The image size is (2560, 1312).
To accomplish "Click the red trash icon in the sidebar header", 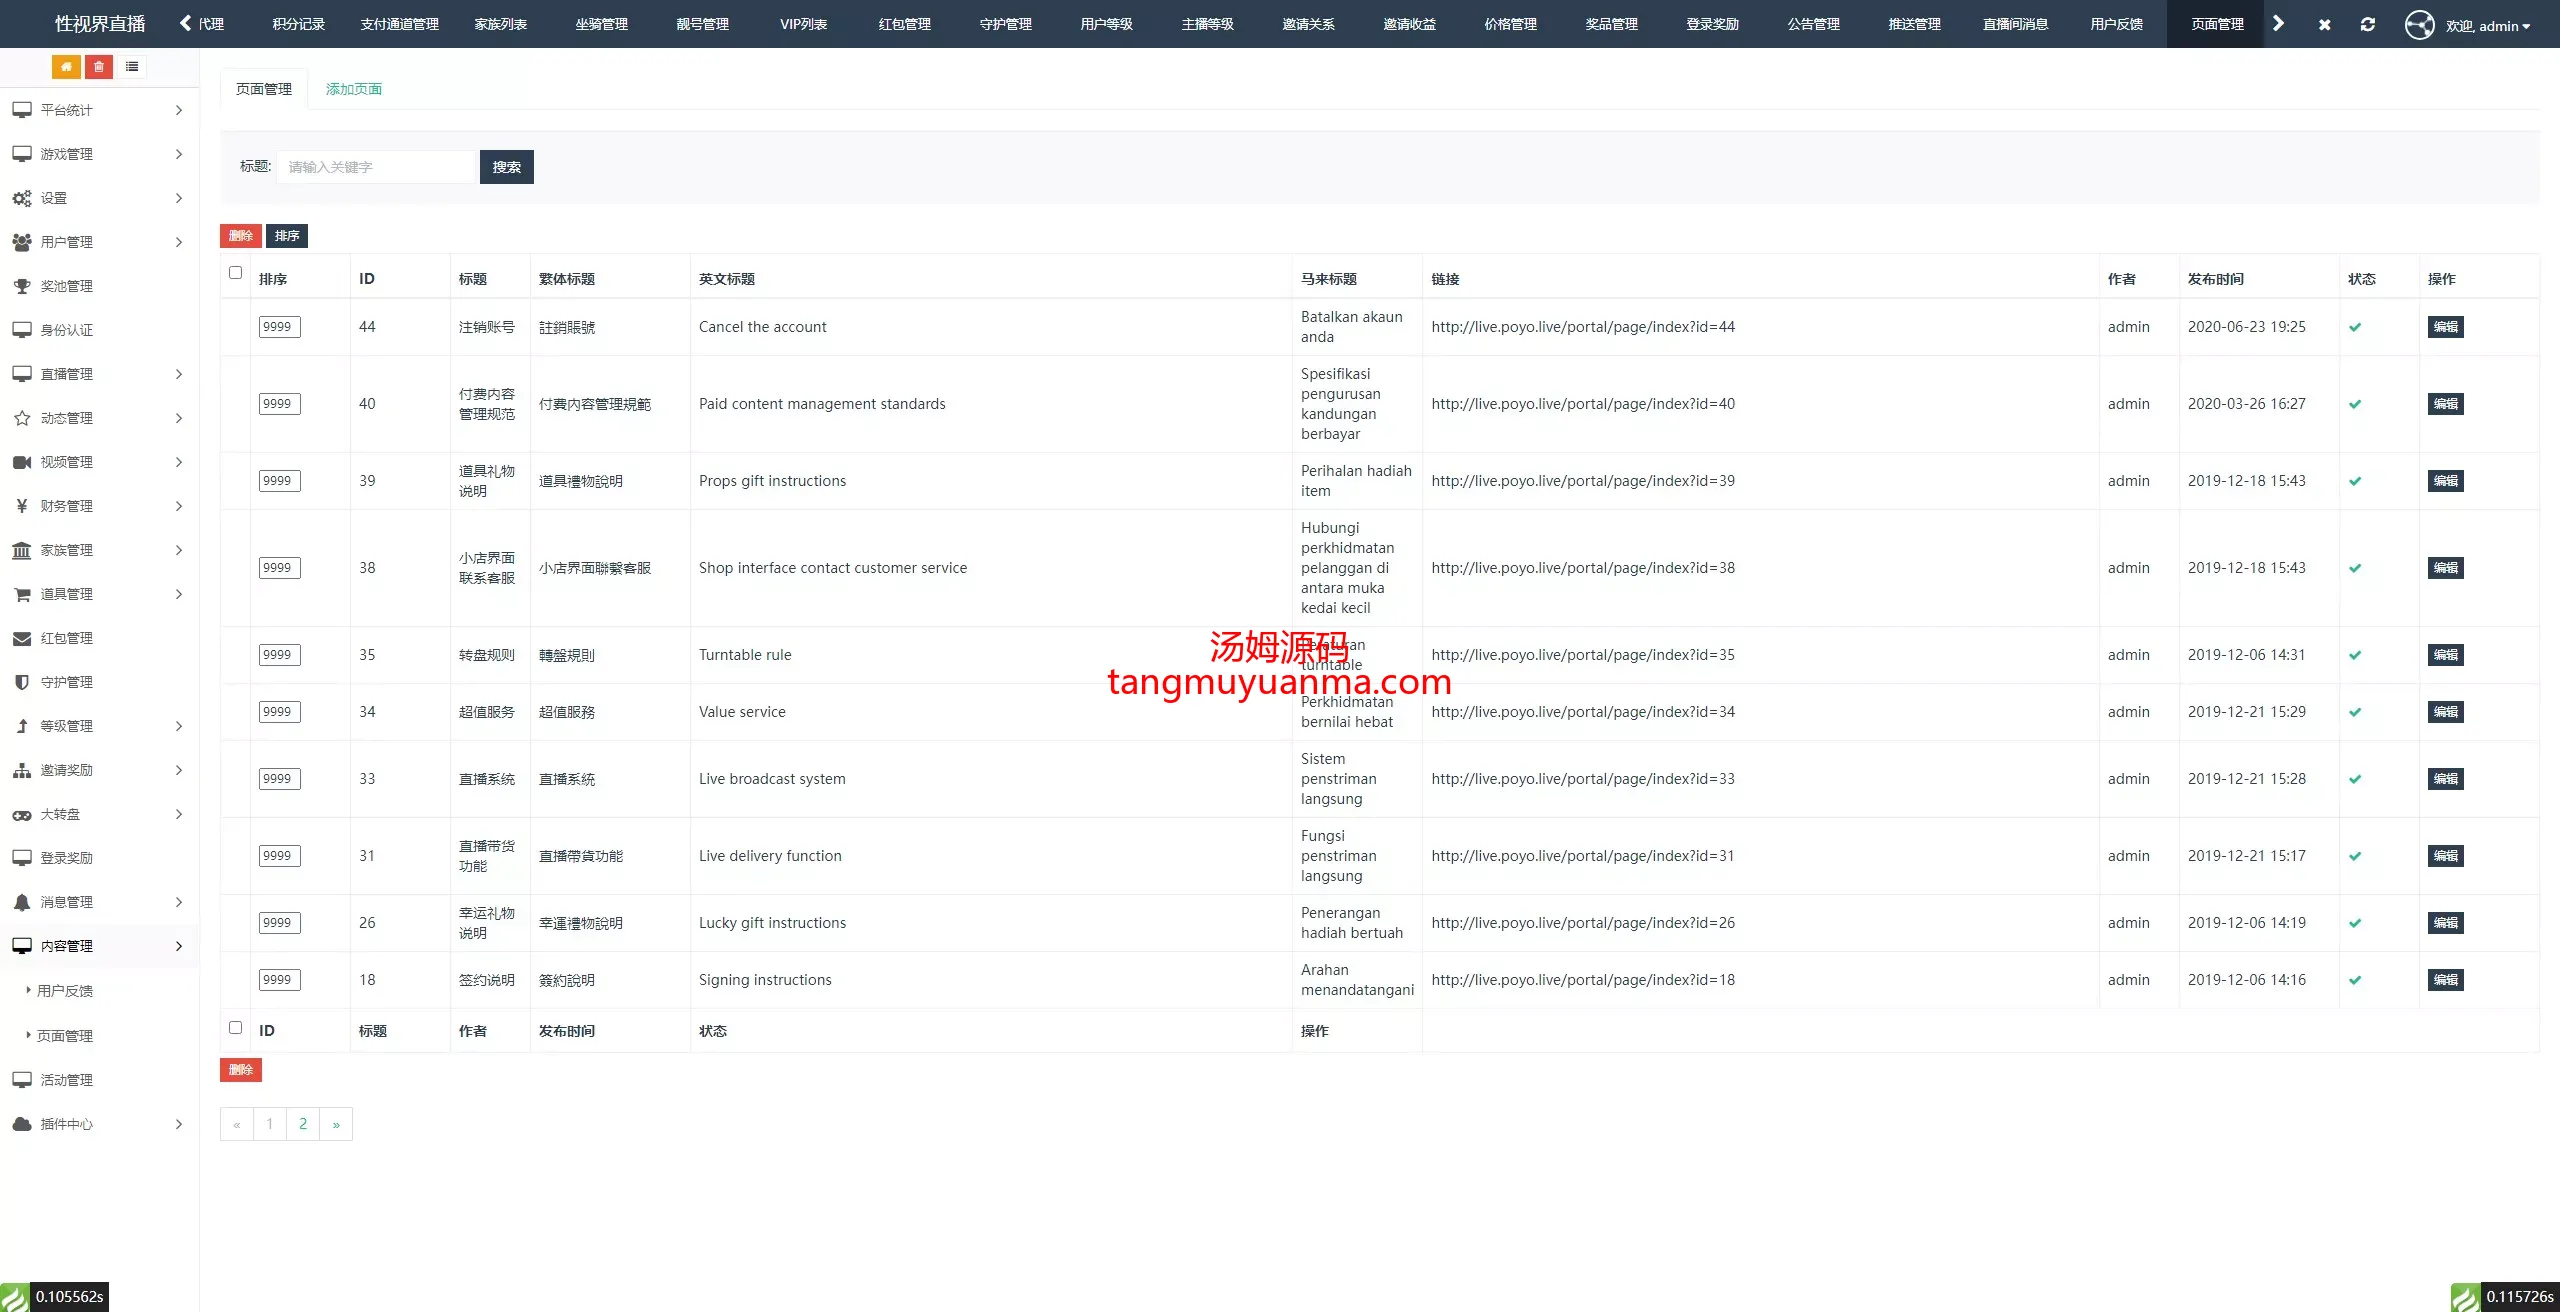I will pyautogui.click(x=99, y=67).
